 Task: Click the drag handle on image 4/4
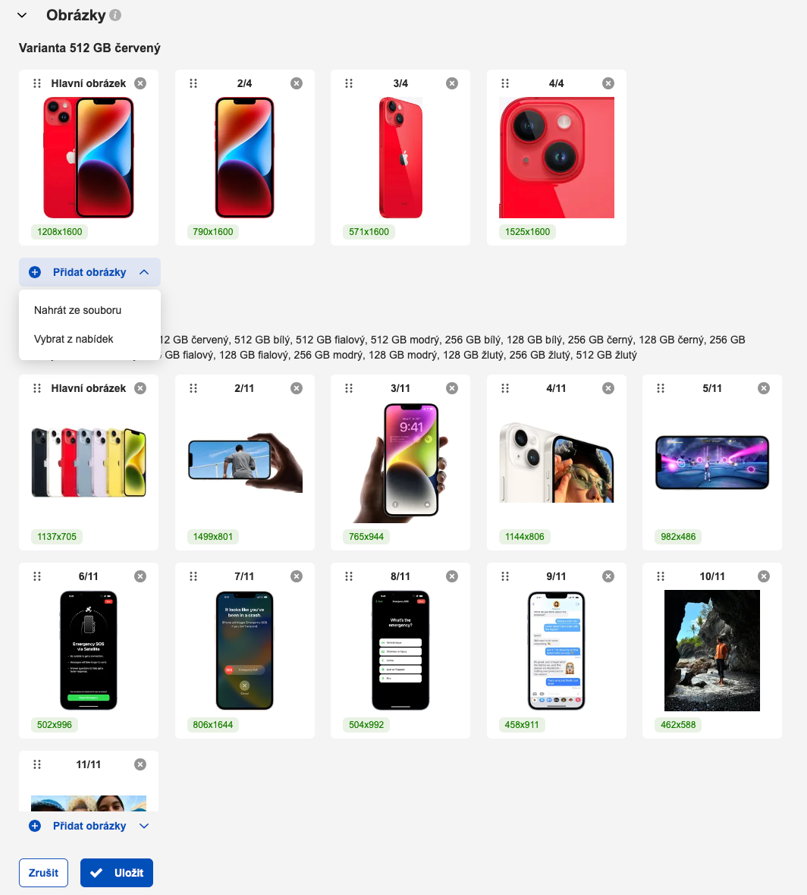pos(505,83)
